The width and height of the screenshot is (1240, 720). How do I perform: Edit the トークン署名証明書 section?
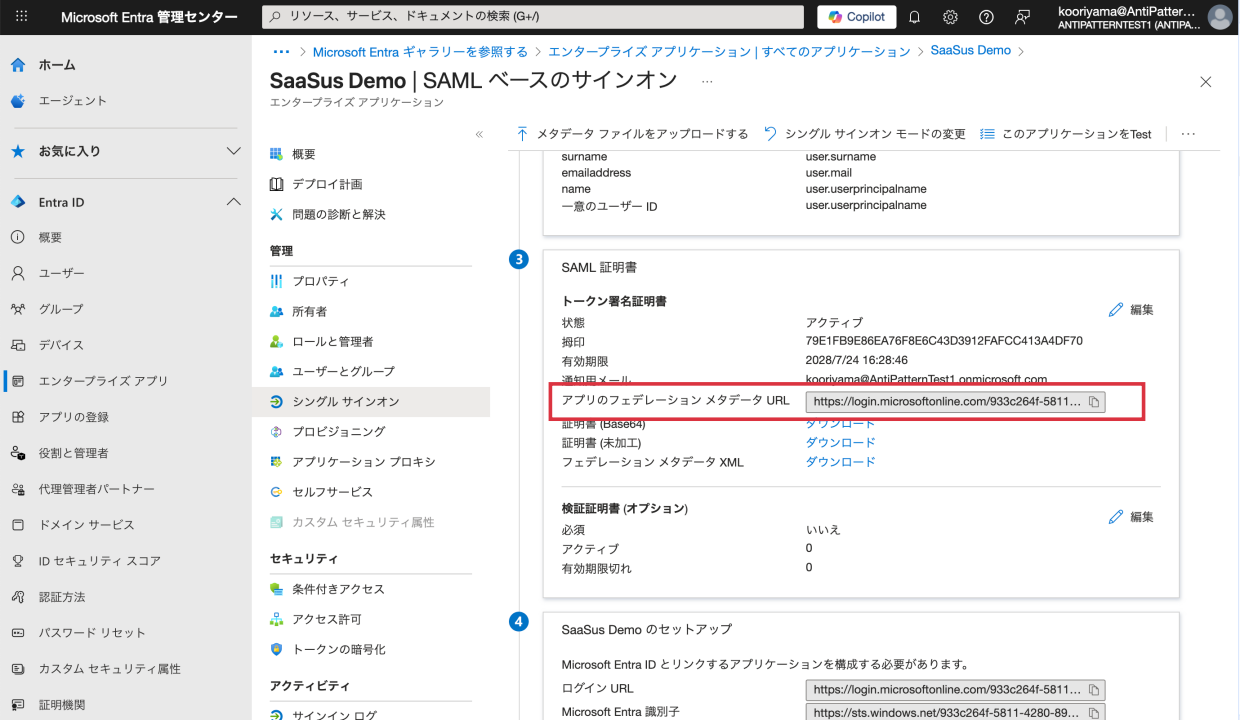(1131, 310)
